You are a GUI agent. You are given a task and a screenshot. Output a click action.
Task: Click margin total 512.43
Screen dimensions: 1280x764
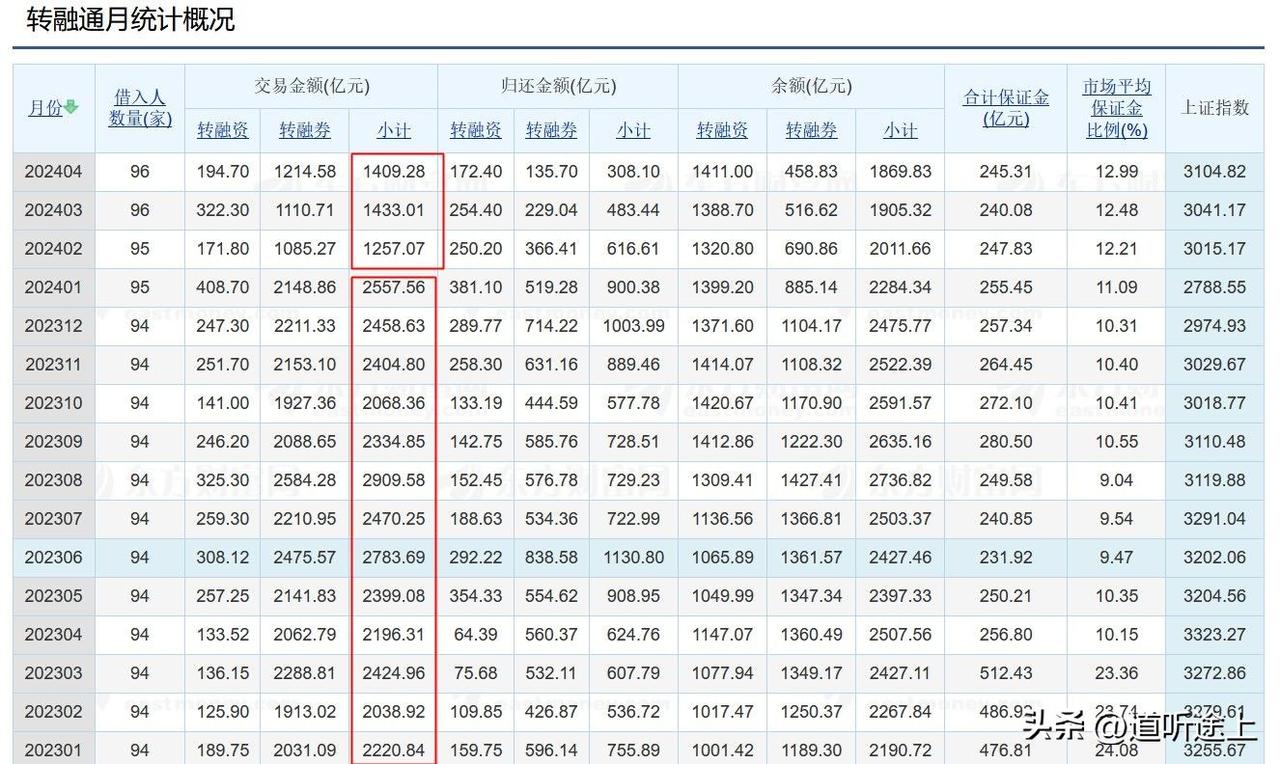point(1006,673)
